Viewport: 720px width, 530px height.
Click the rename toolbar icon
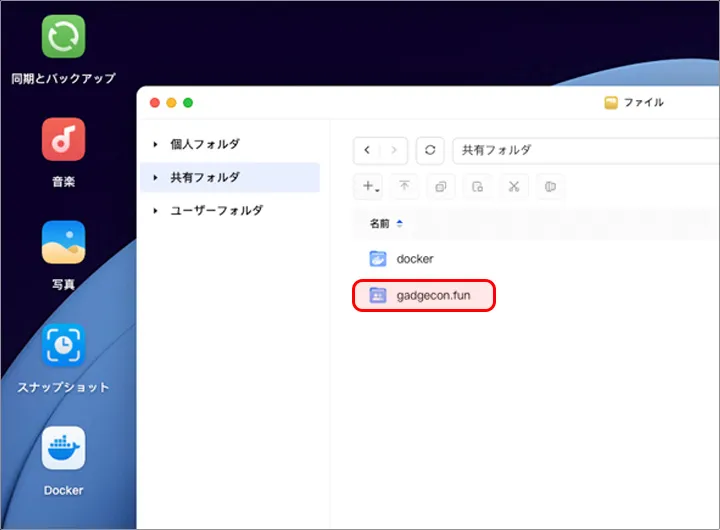pyautogui.click(x=550, y=186)
